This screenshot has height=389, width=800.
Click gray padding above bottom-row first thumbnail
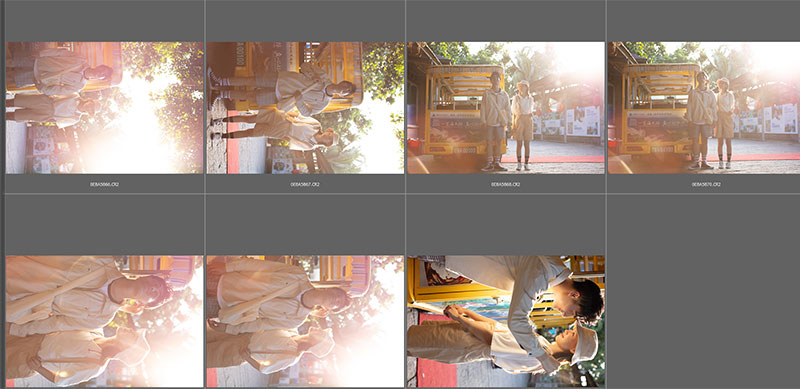tap(105, 225)
